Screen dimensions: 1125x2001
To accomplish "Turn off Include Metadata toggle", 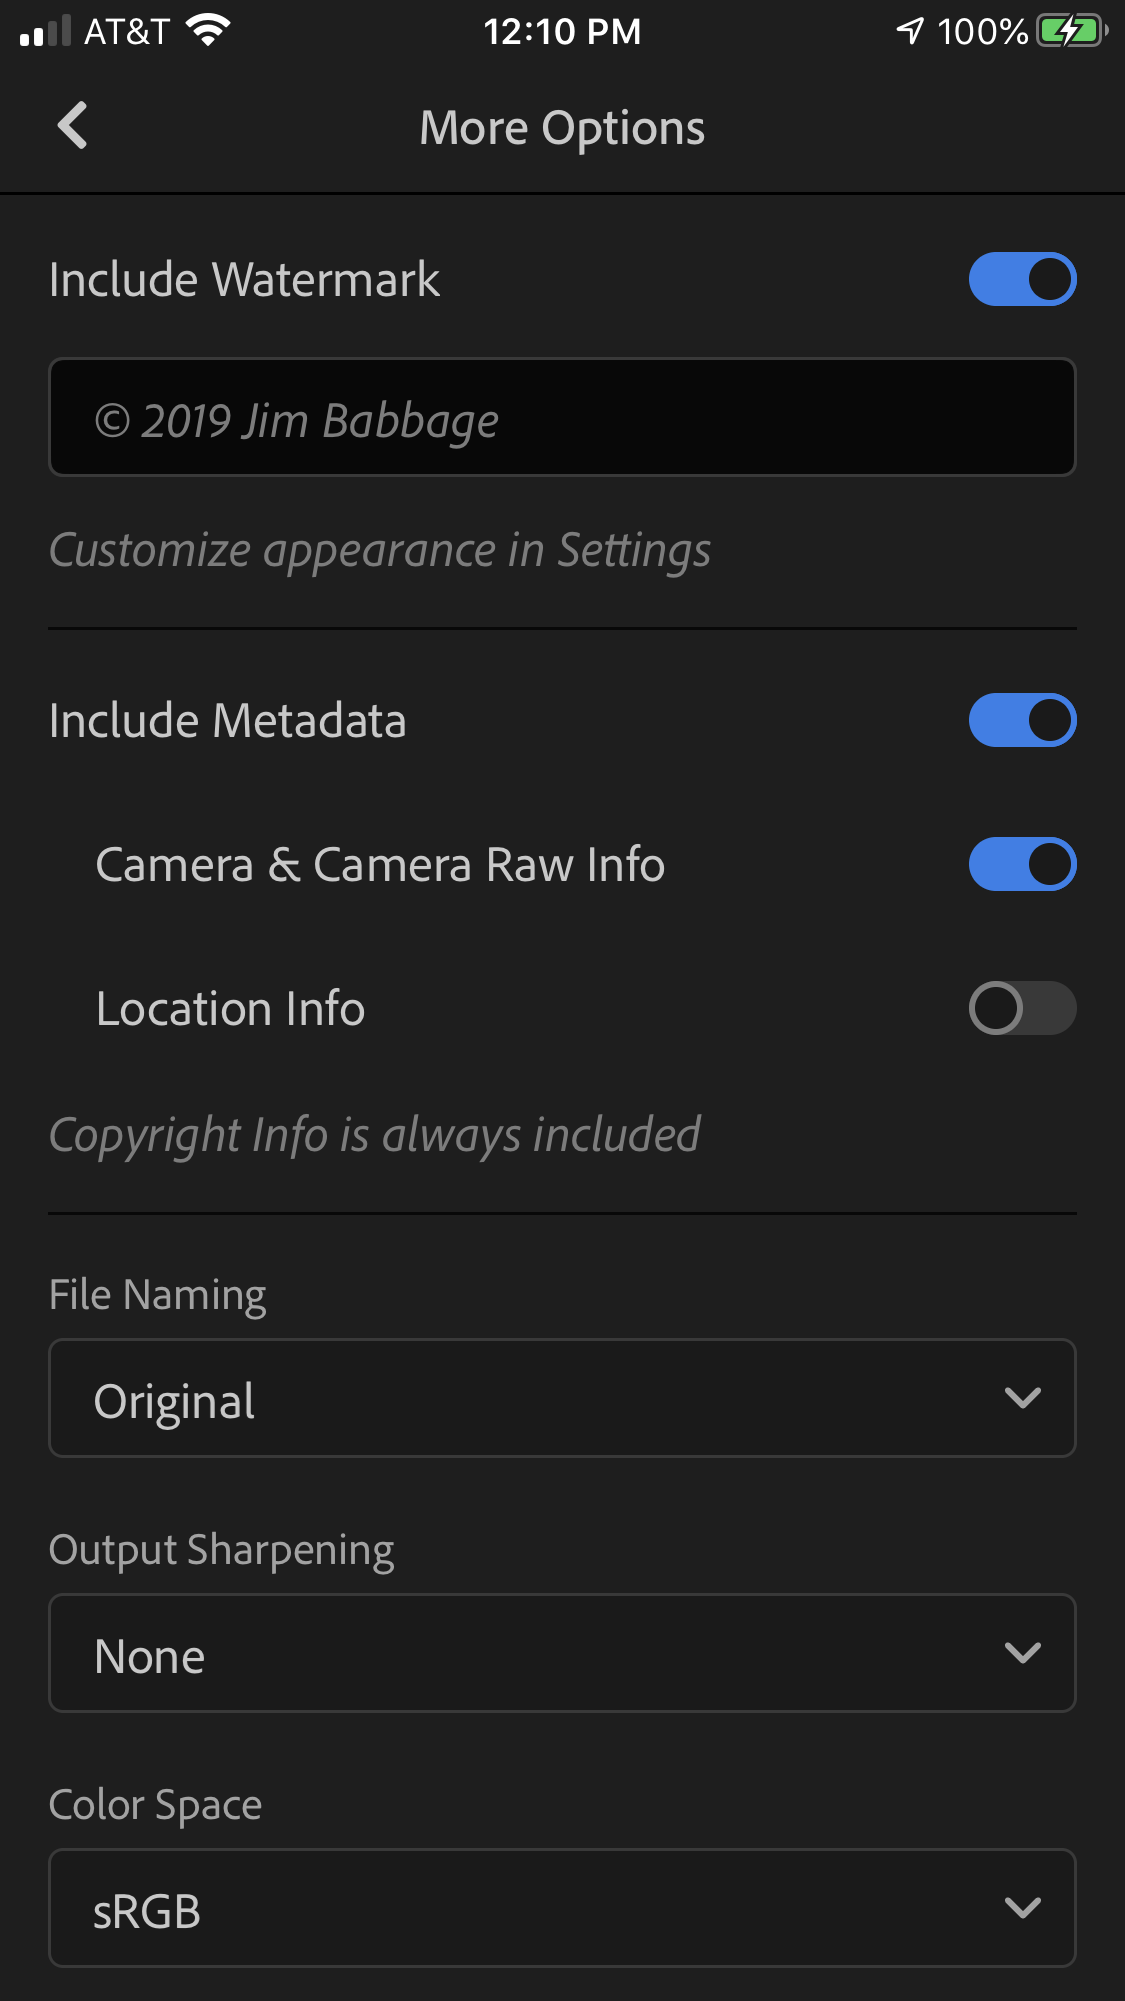I will pyautogui.click(x=1022, y=720).
